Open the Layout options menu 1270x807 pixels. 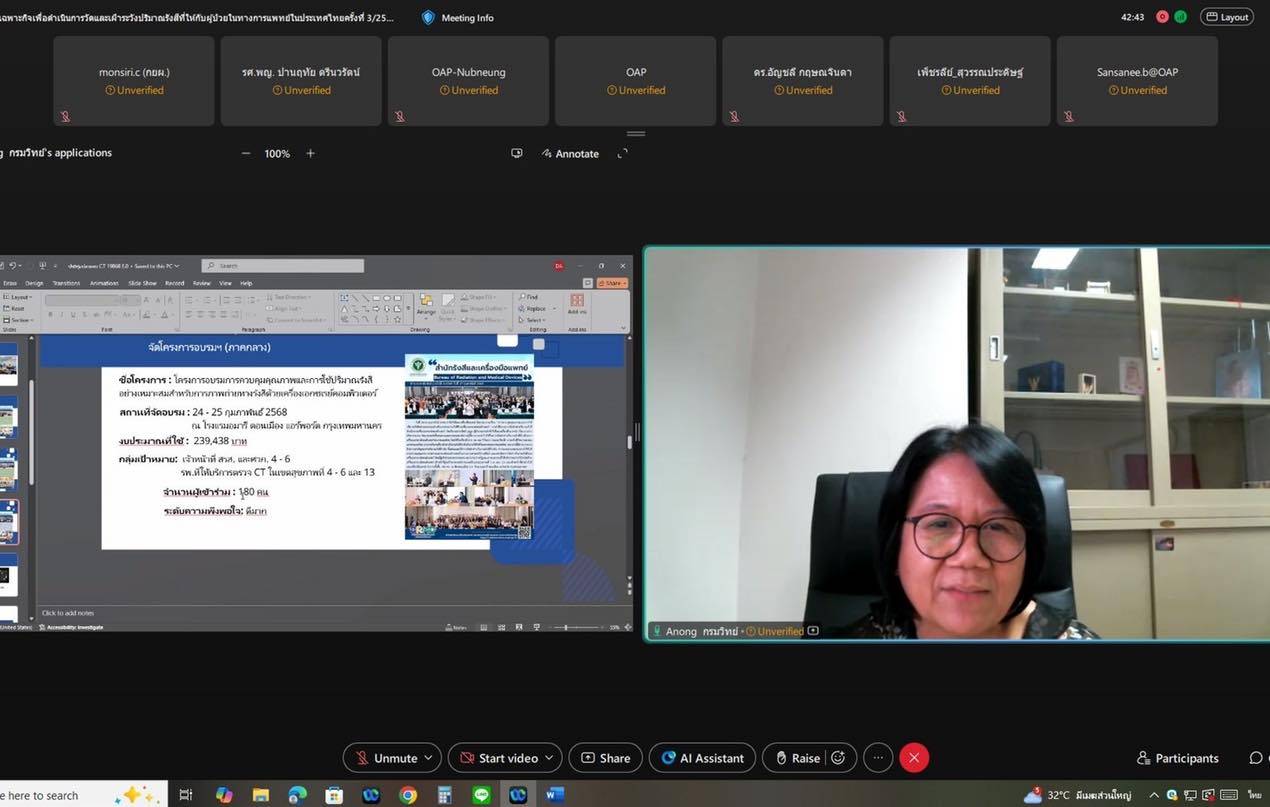coord(1226,17)
